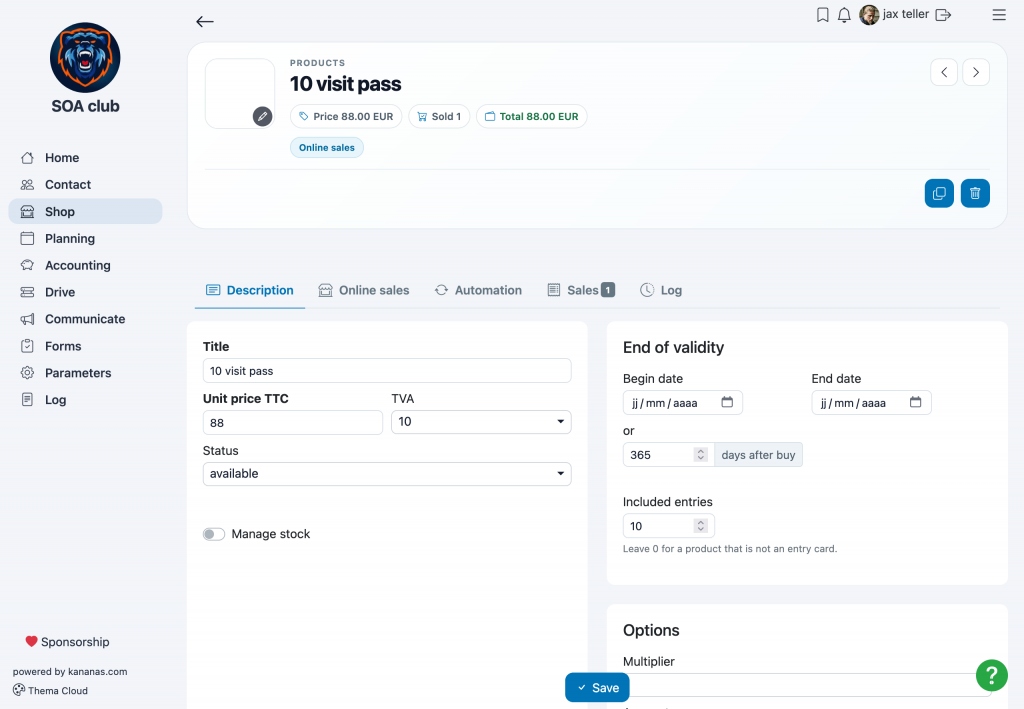Open Forms in the sidebar
Screen dimensions: 1024x709
pos(85,346)
